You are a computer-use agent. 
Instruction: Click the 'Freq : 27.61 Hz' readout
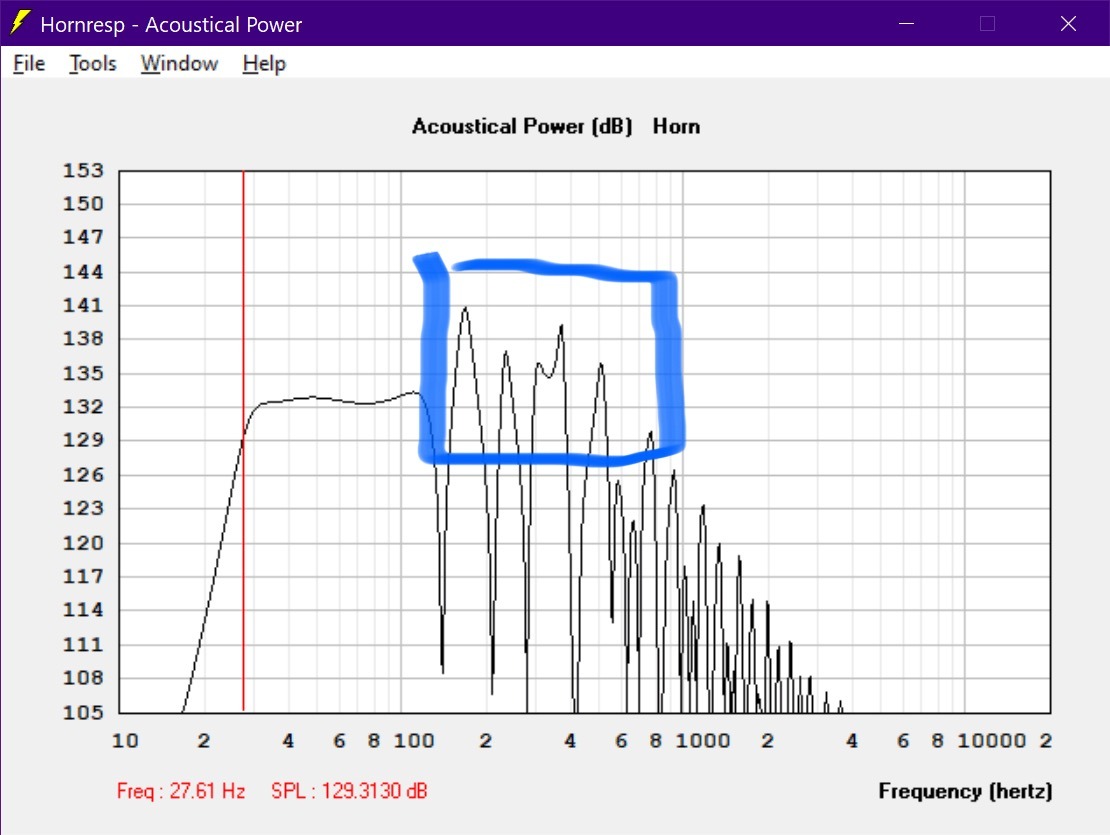click(181, 790)
